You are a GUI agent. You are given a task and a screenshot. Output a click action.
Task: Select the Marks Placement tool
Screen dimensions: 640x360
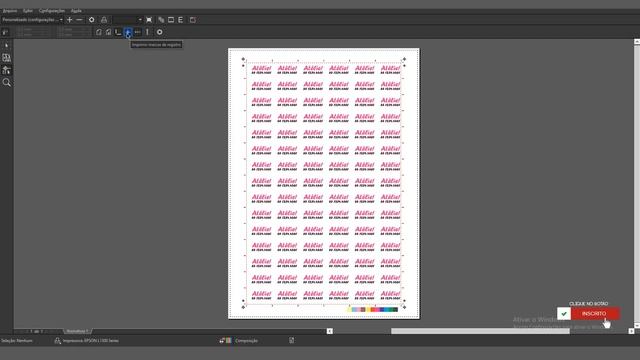7,70
